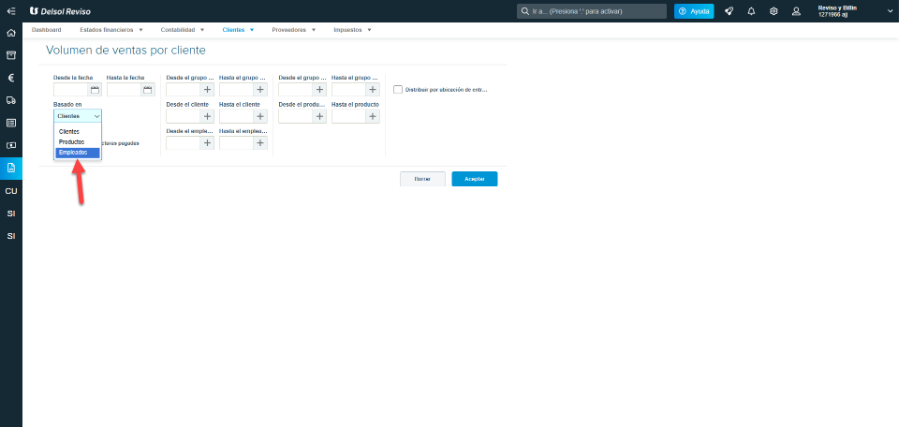Collapse the left sidebar menu arrow
This screenshot has width=900, height=427.
pyautogui.click(x=11, y=11)
